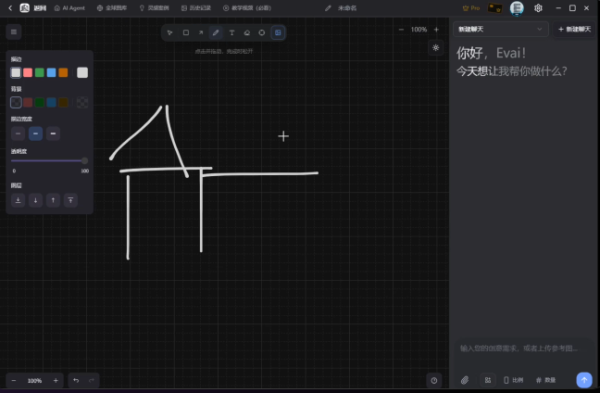This screenshot has width=600, height=393.
Task: Open the history records tab
Action: 196,8
